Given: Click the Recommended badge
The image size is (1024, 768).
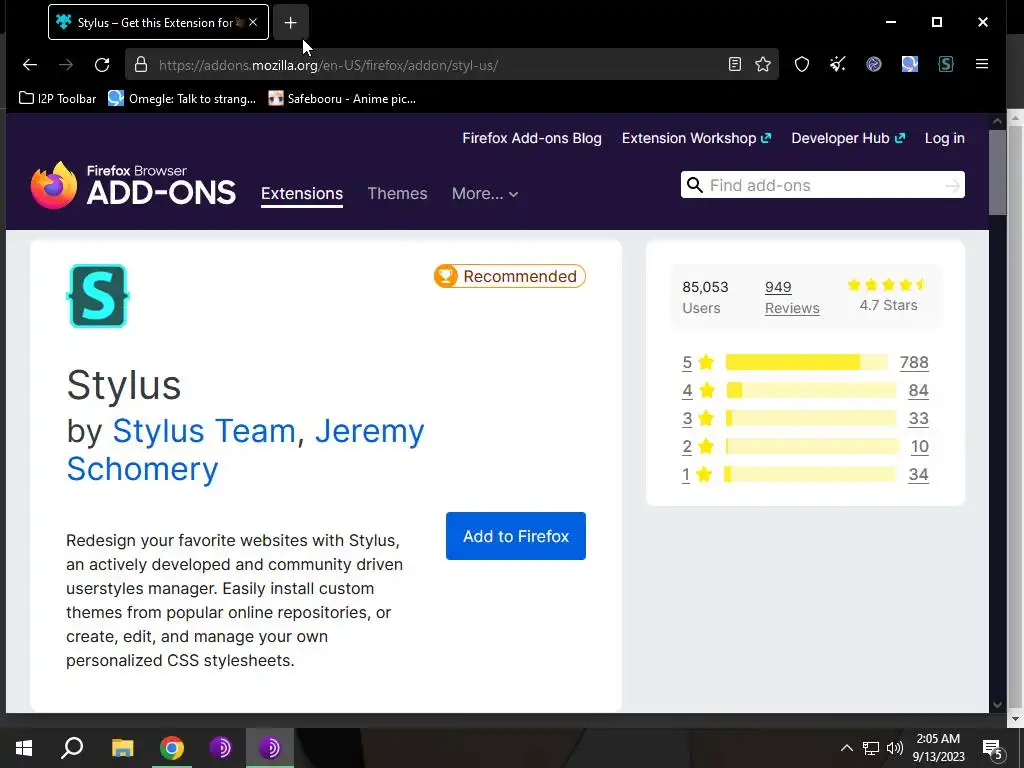Looking at the screenshot, I should pos(509,276).
